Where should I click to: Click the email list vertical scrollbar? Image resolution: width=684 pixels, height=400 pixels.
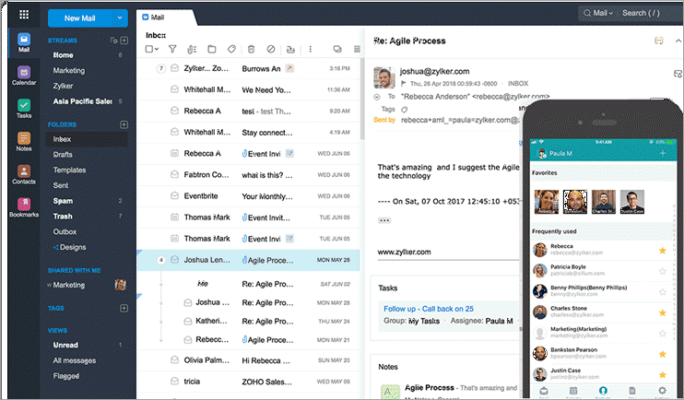(x=362, y=98)
